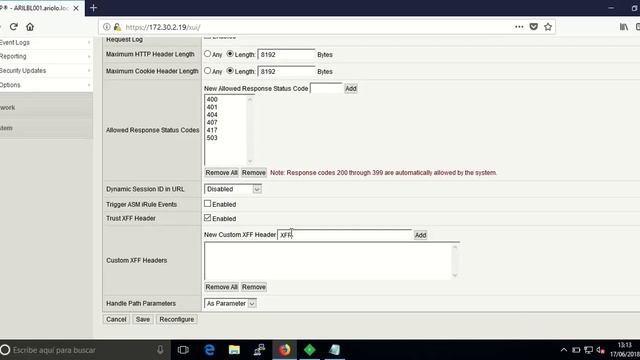Click Remove under status codes list

click(253, 173)
